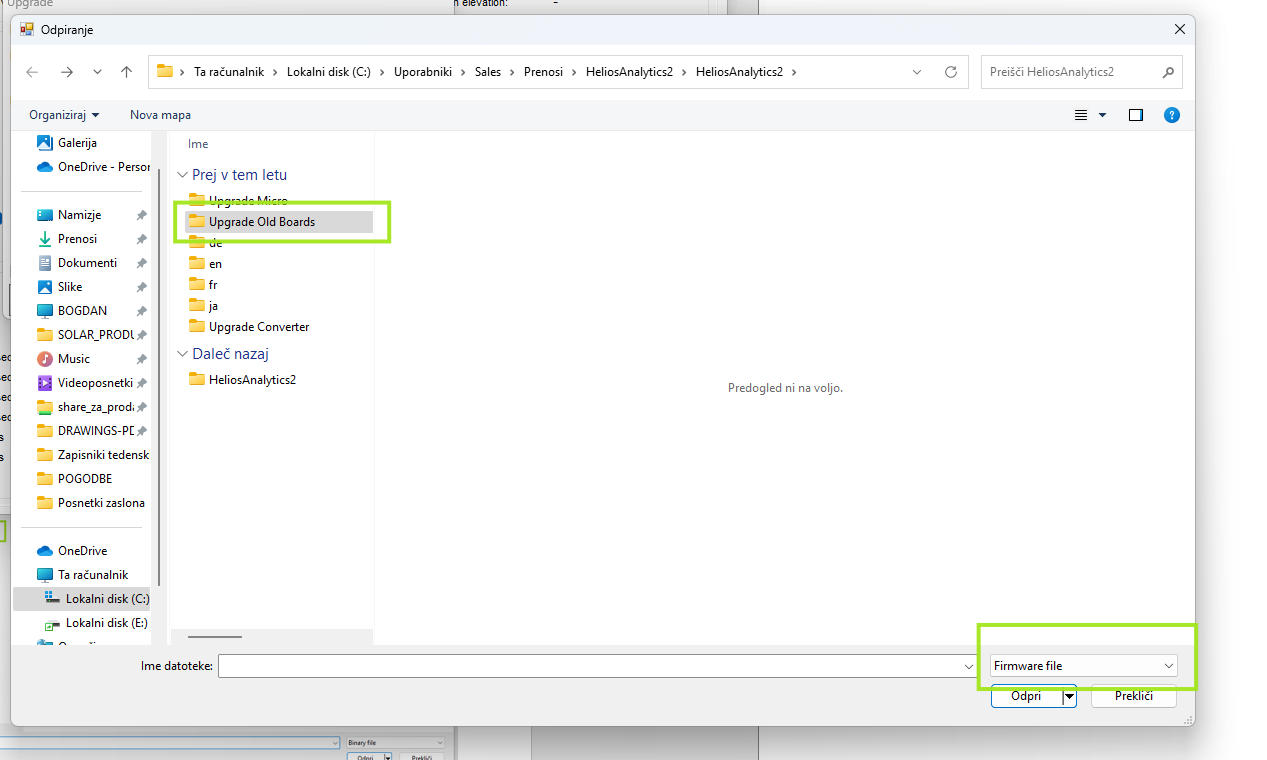The width and height of the screenshot is (1267, 760).
Task: Open help with the question mark icon
Action: click(1172, 115)
